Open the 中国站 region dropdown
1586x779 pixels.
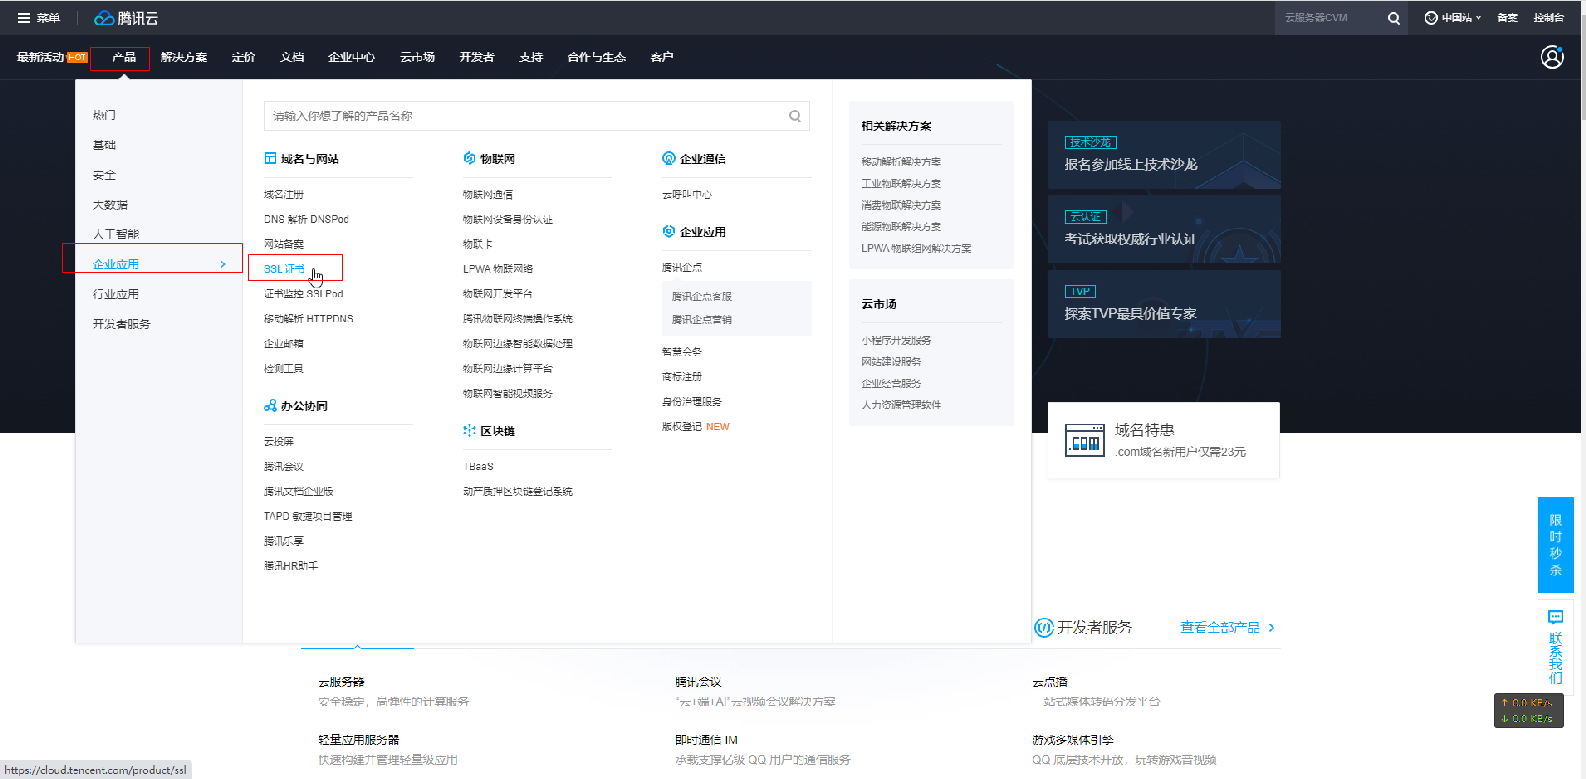coord(1453,18)
